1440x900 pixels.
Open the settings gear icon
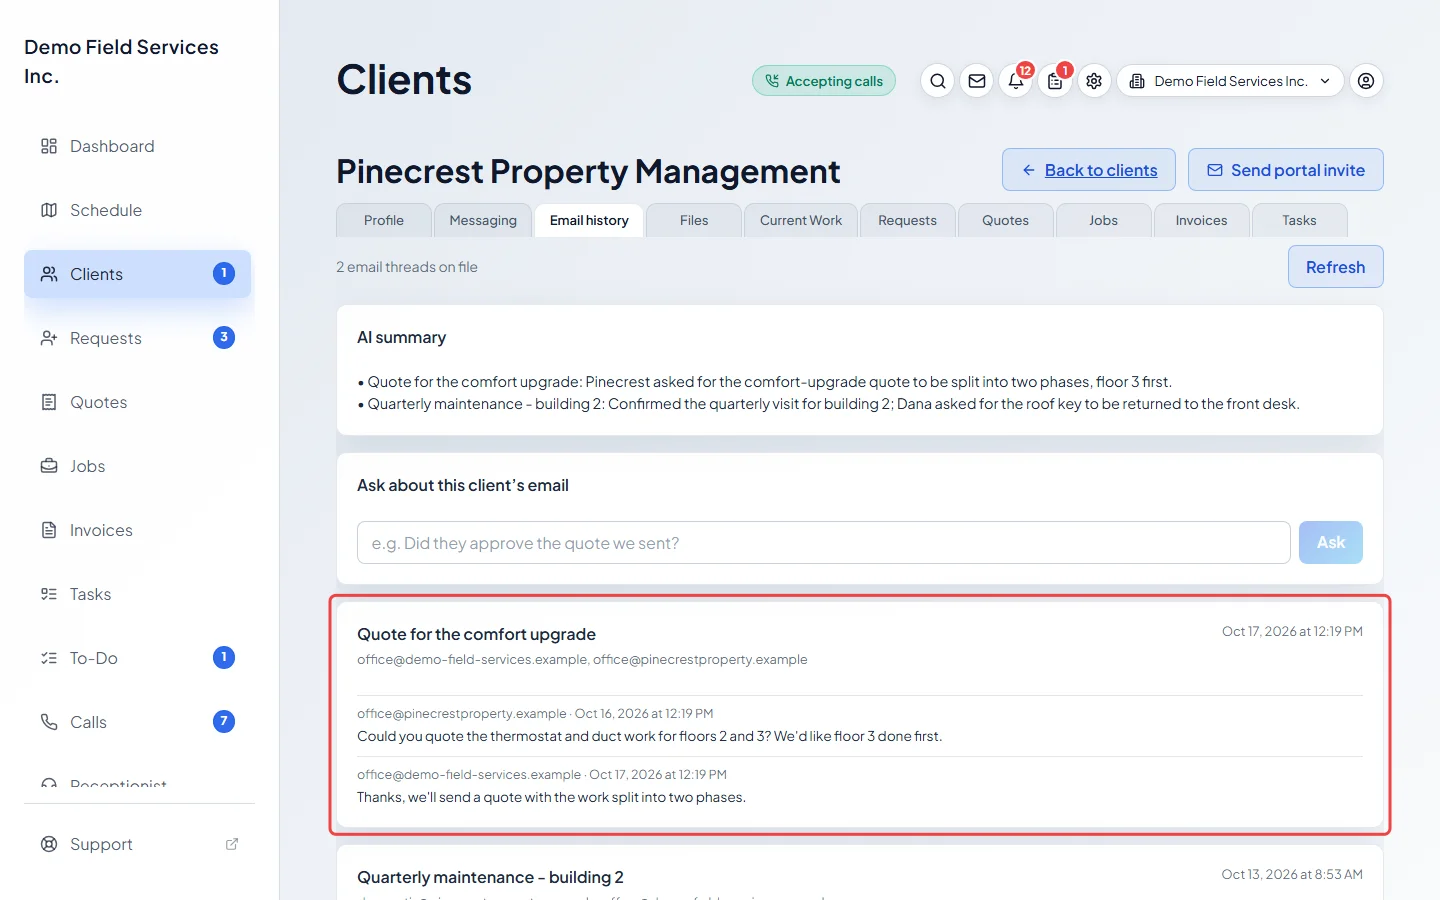coord(1094,81)
